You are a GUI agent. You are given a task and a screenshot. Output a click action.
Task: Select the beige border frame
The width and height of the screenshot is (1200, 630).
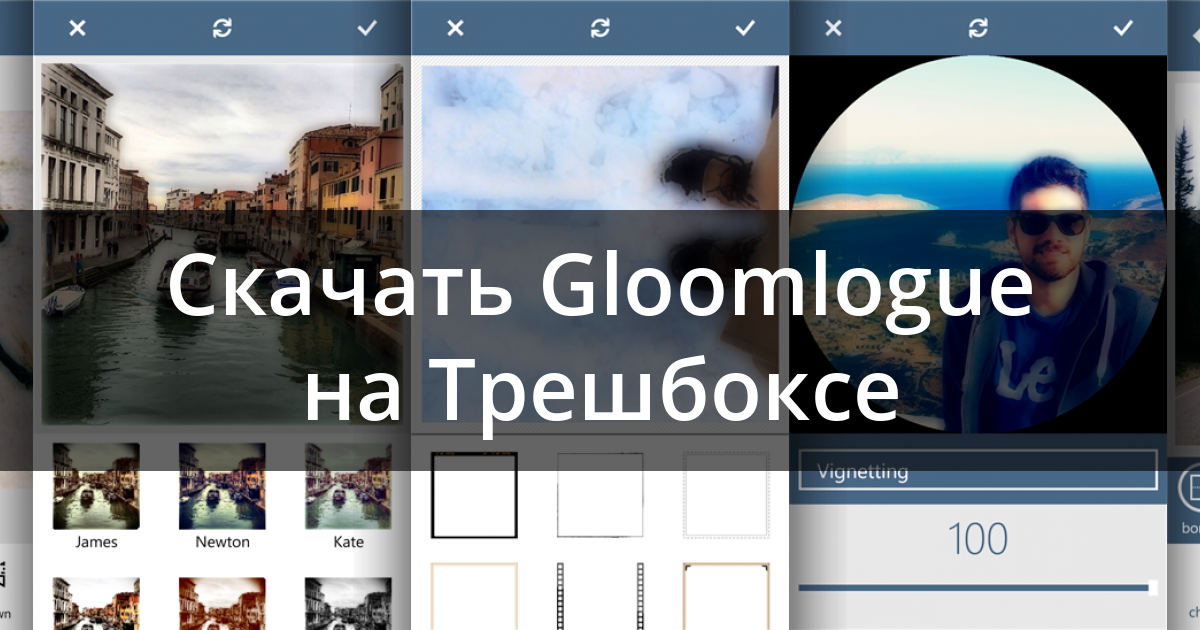474,596
